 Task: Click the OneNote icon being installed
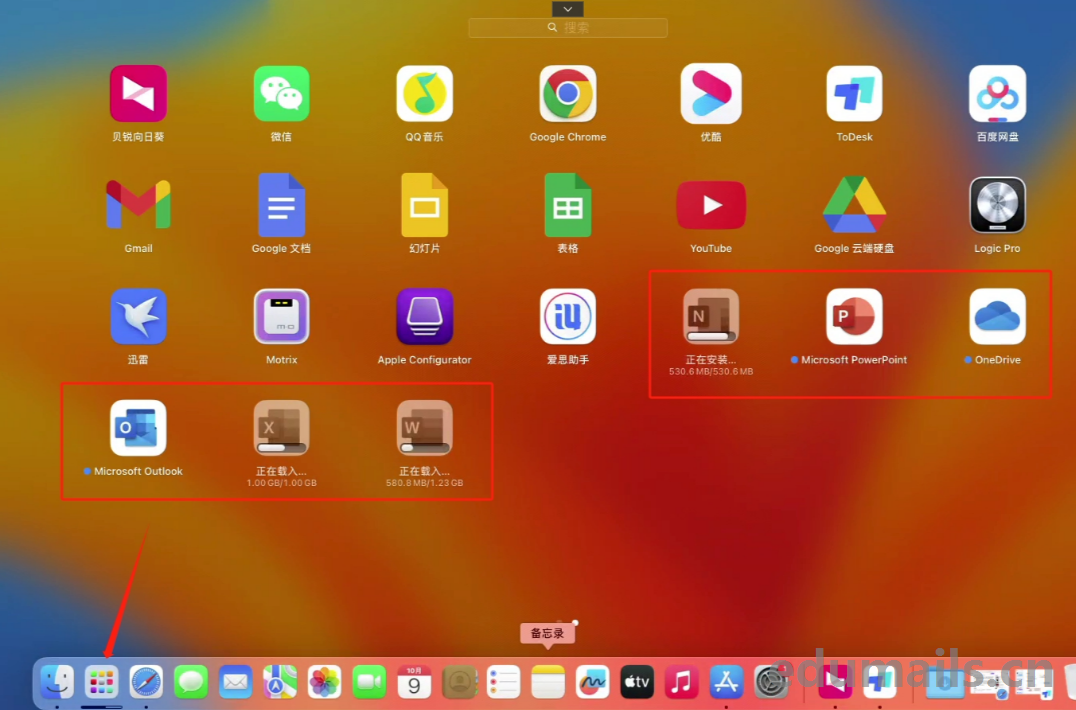pos(710,317)
